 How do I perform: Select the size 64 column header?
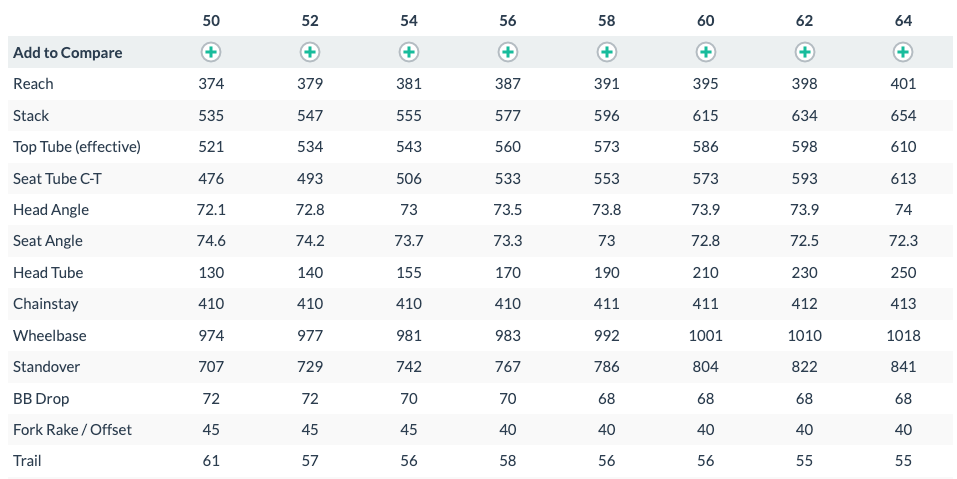pos(903,21)
